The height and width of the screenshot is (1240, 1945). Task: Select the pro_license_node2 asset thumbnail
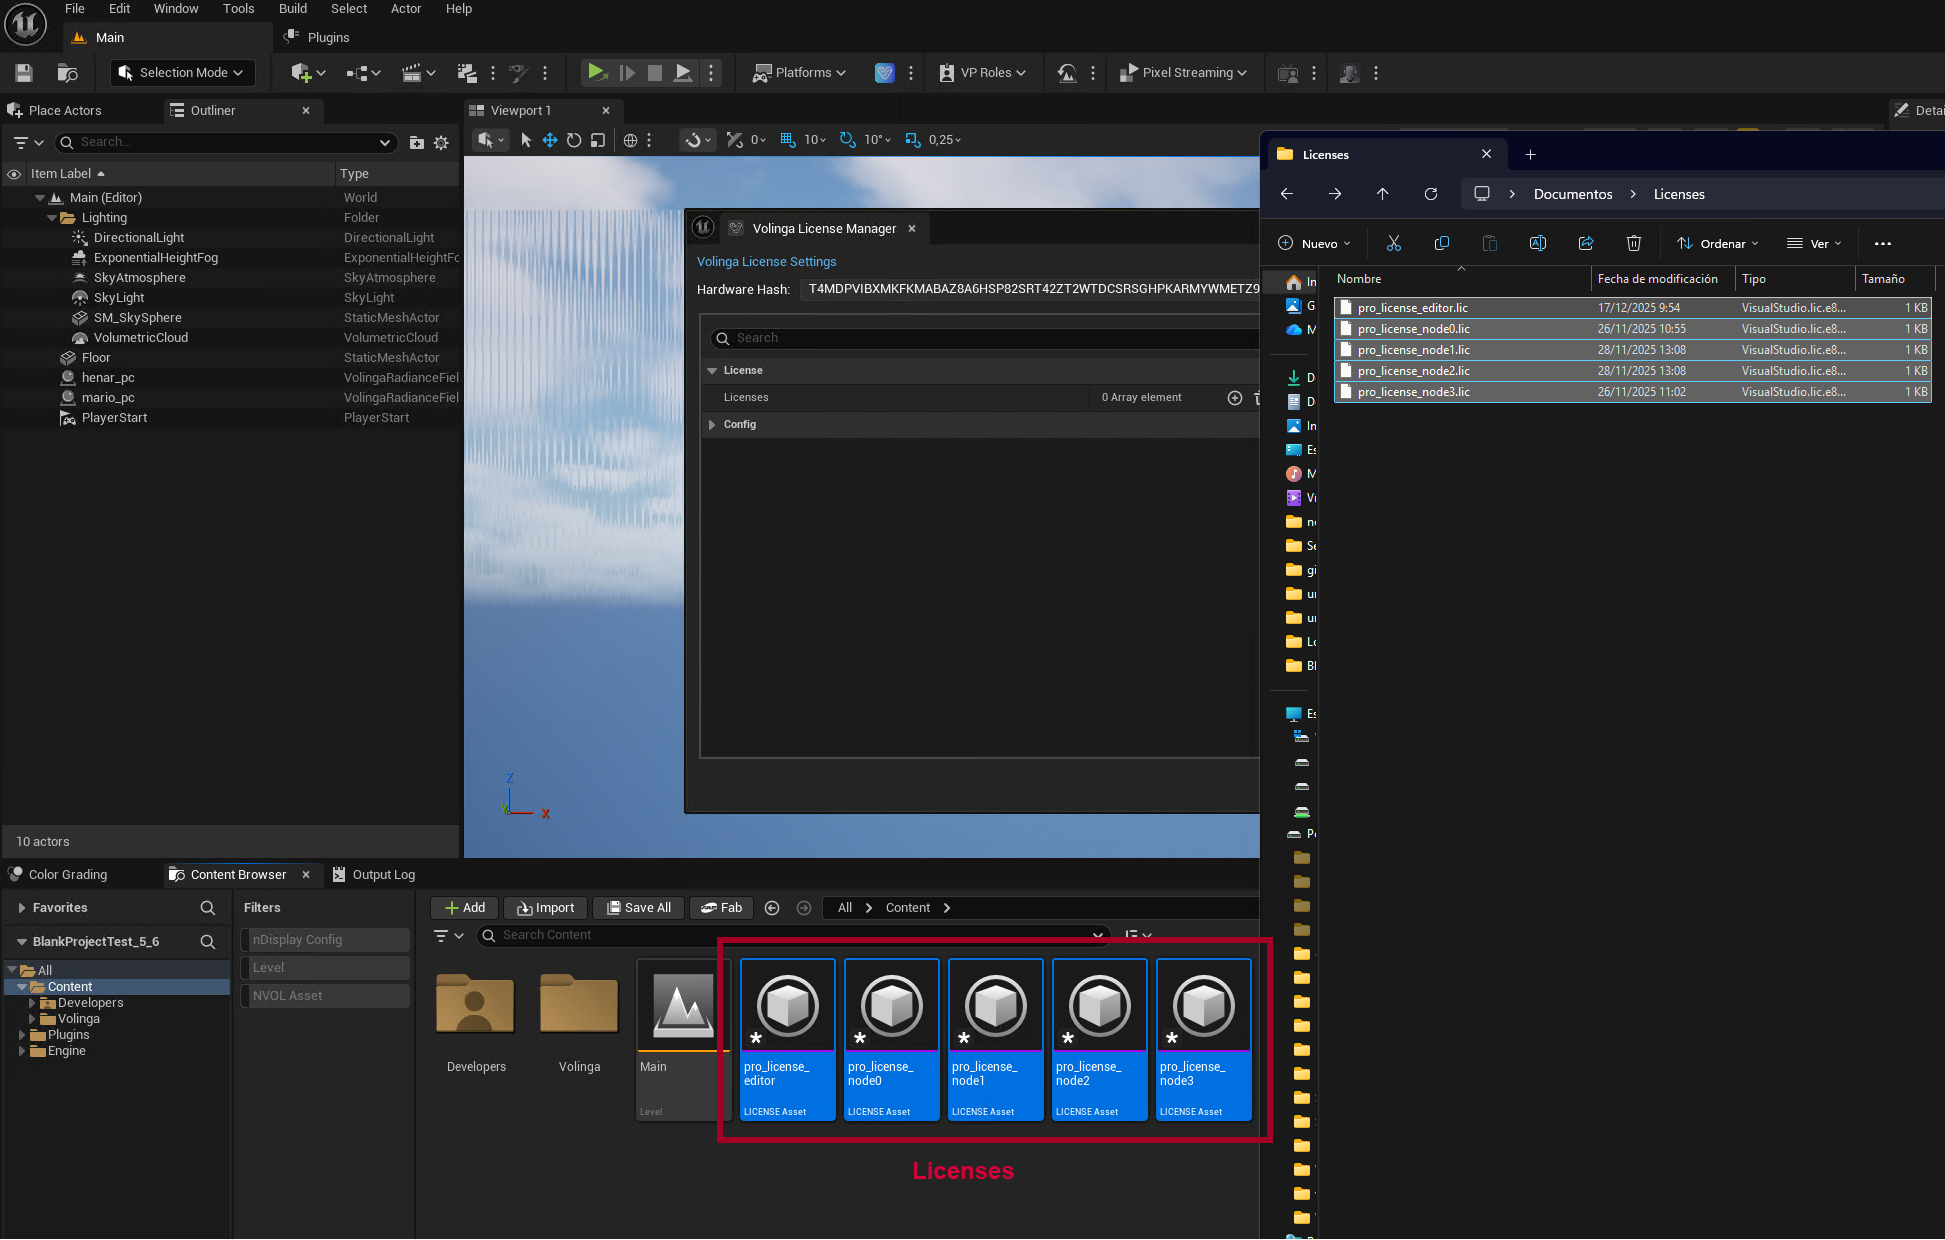point(1099,1038)
